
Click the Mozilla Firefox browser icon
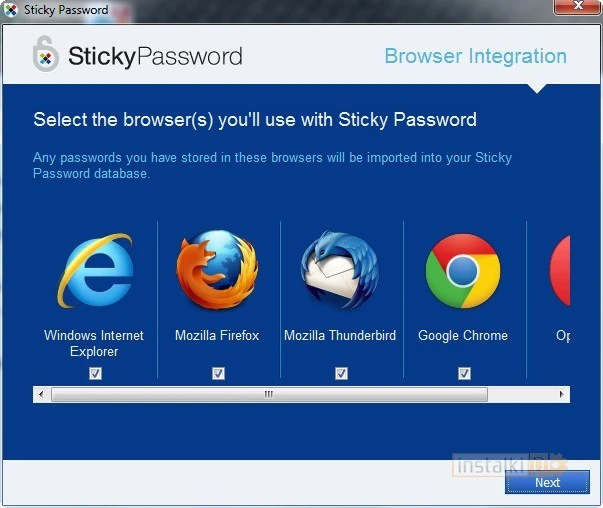click(x=217, y=270)
